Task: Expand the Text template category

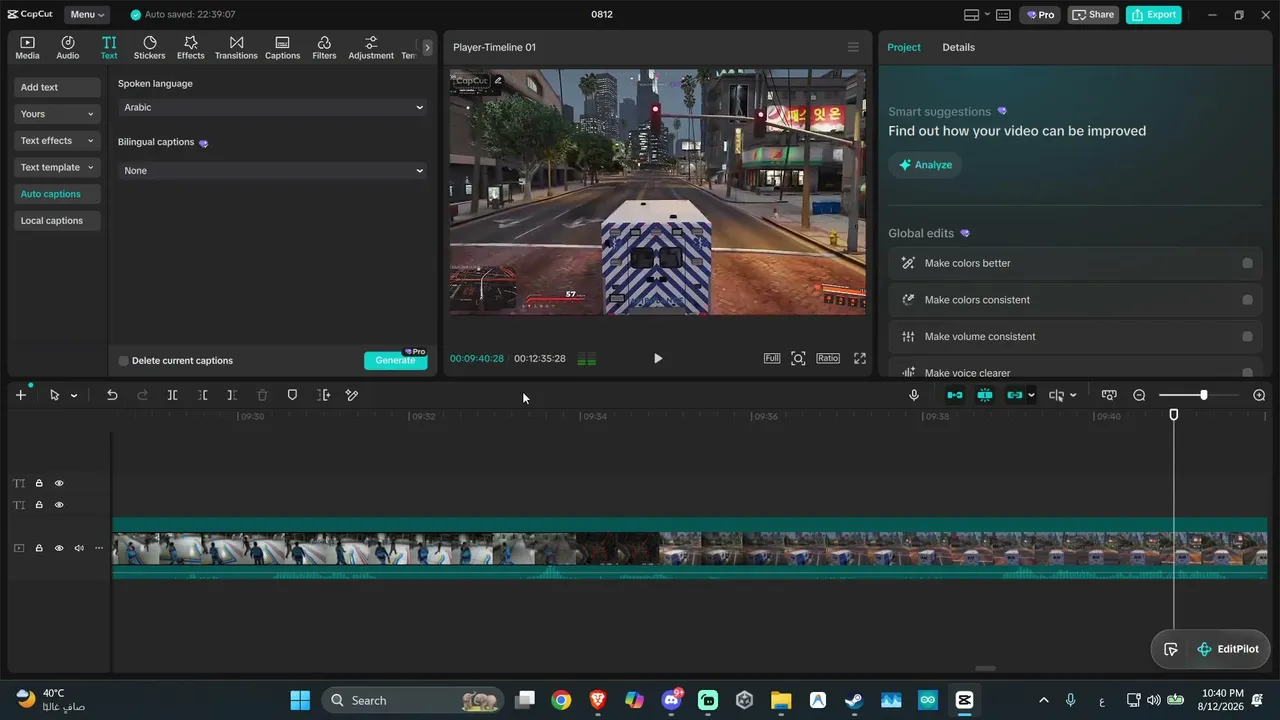Action: pos(57,168)
